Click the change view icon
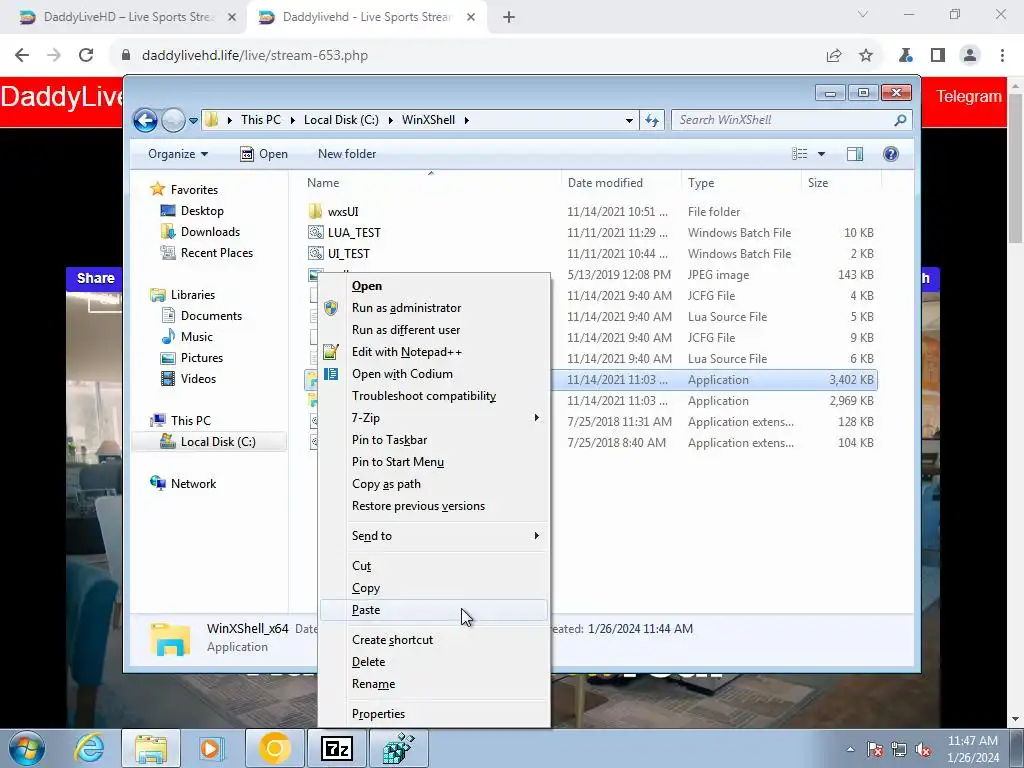This screenshot has width=1024, height=768. pyautogui.click(x=799, y=154)
